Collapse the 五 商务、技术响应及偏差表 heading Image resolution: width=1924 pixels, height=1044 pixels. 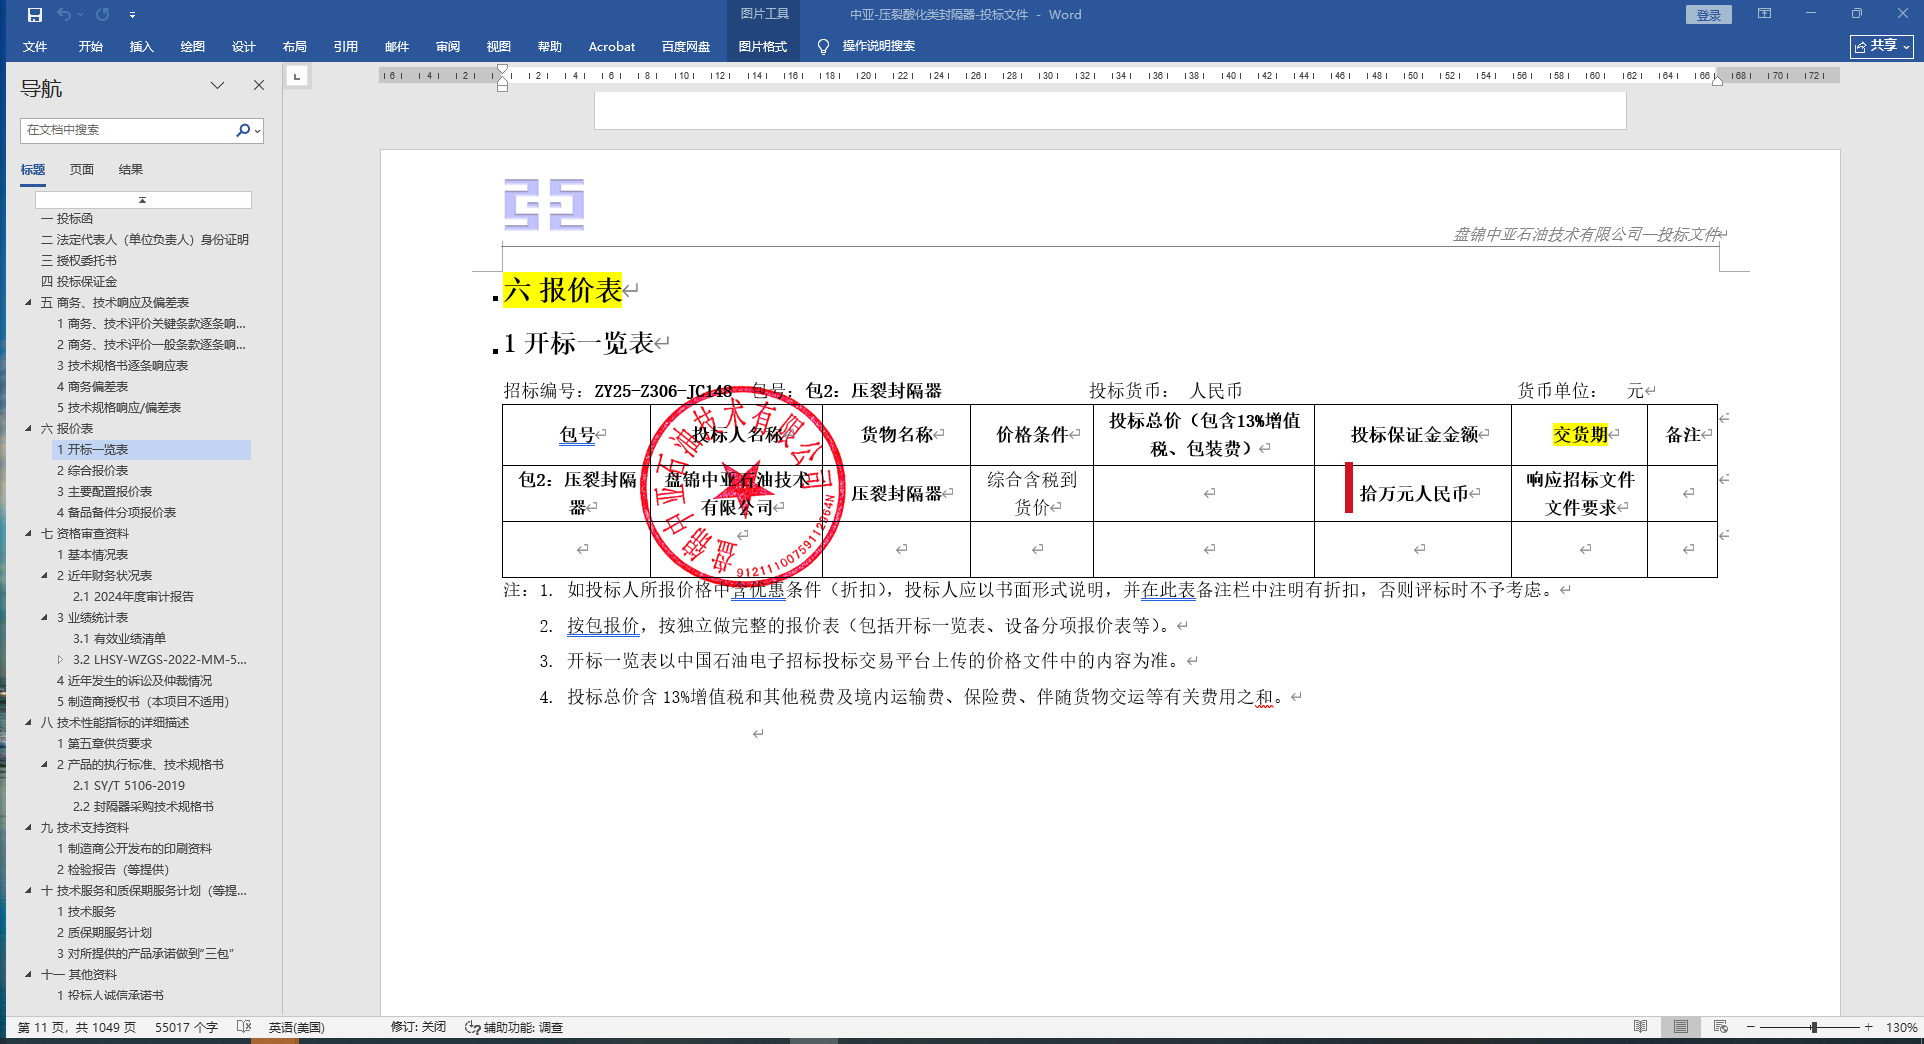pos(28,302)
